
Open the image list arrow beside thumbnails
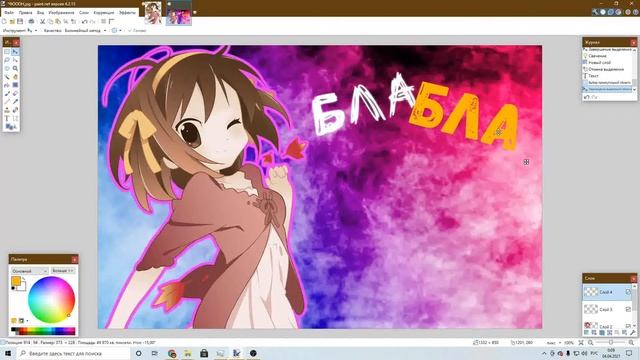point(195,12)
